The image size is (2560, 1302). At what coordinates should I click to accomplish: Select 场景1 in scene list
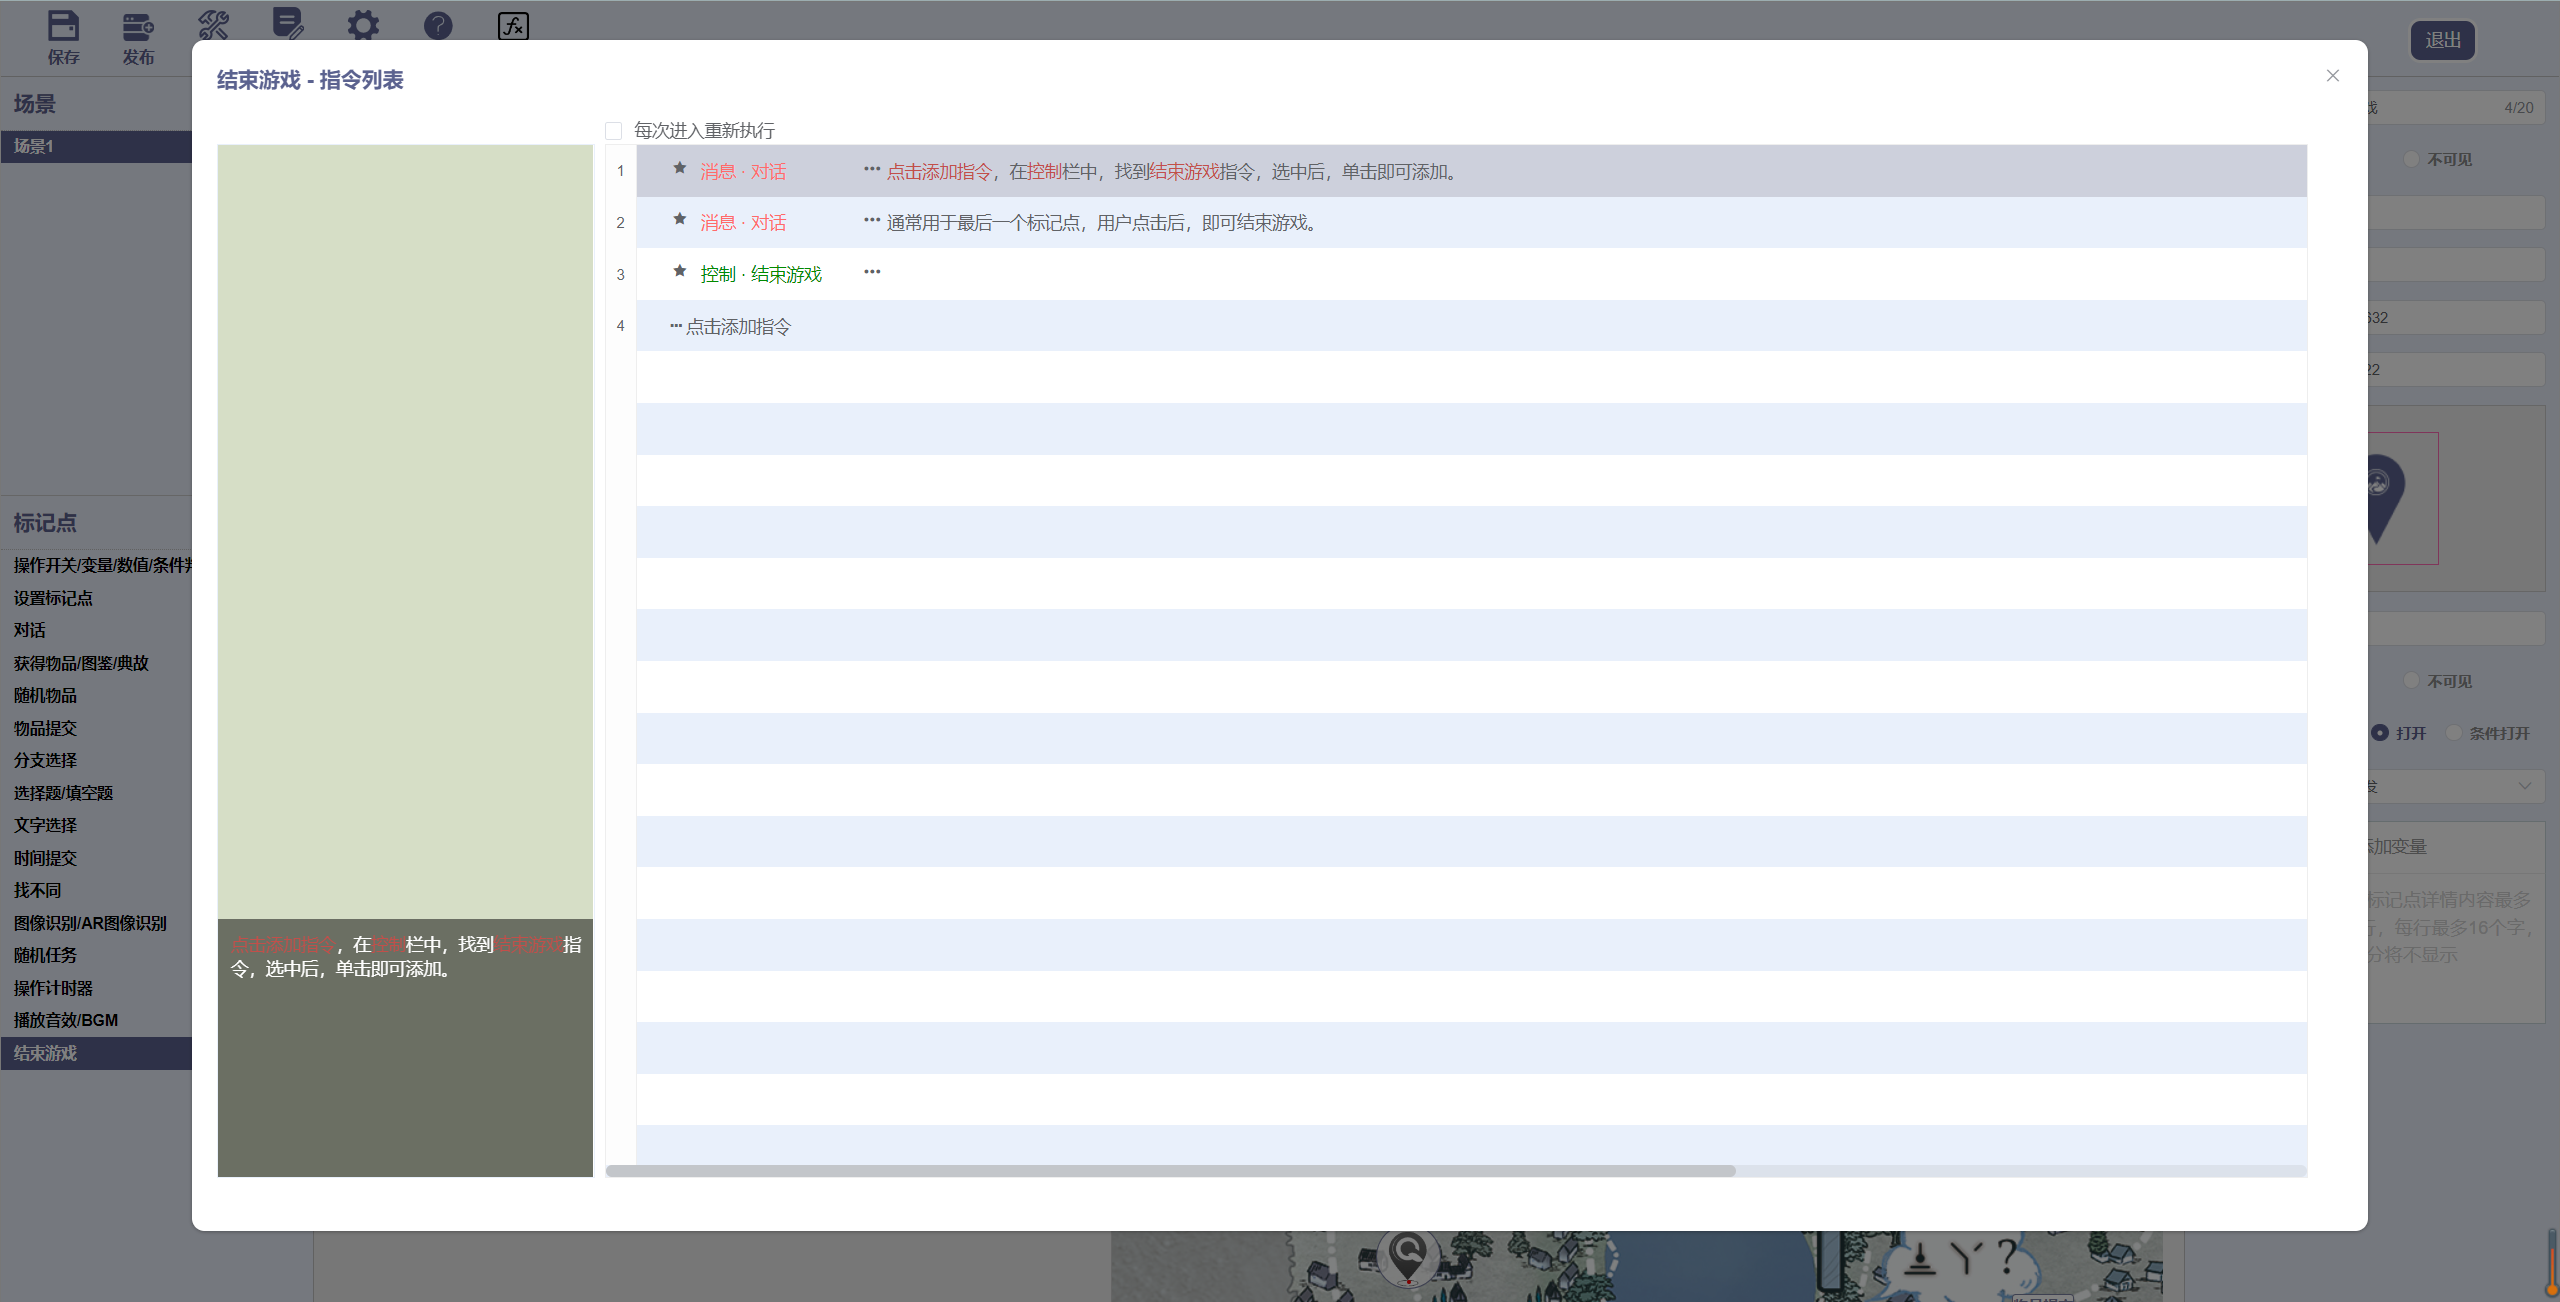point(34,146)
